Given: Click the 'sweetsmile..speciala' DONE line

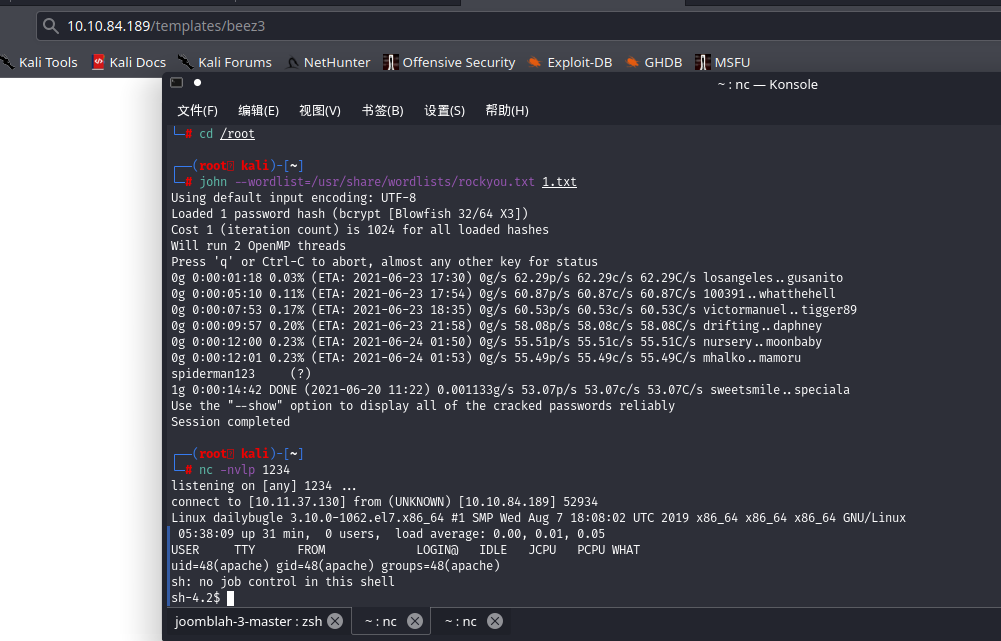Looking at the screenshot, I should coord(510,389).
